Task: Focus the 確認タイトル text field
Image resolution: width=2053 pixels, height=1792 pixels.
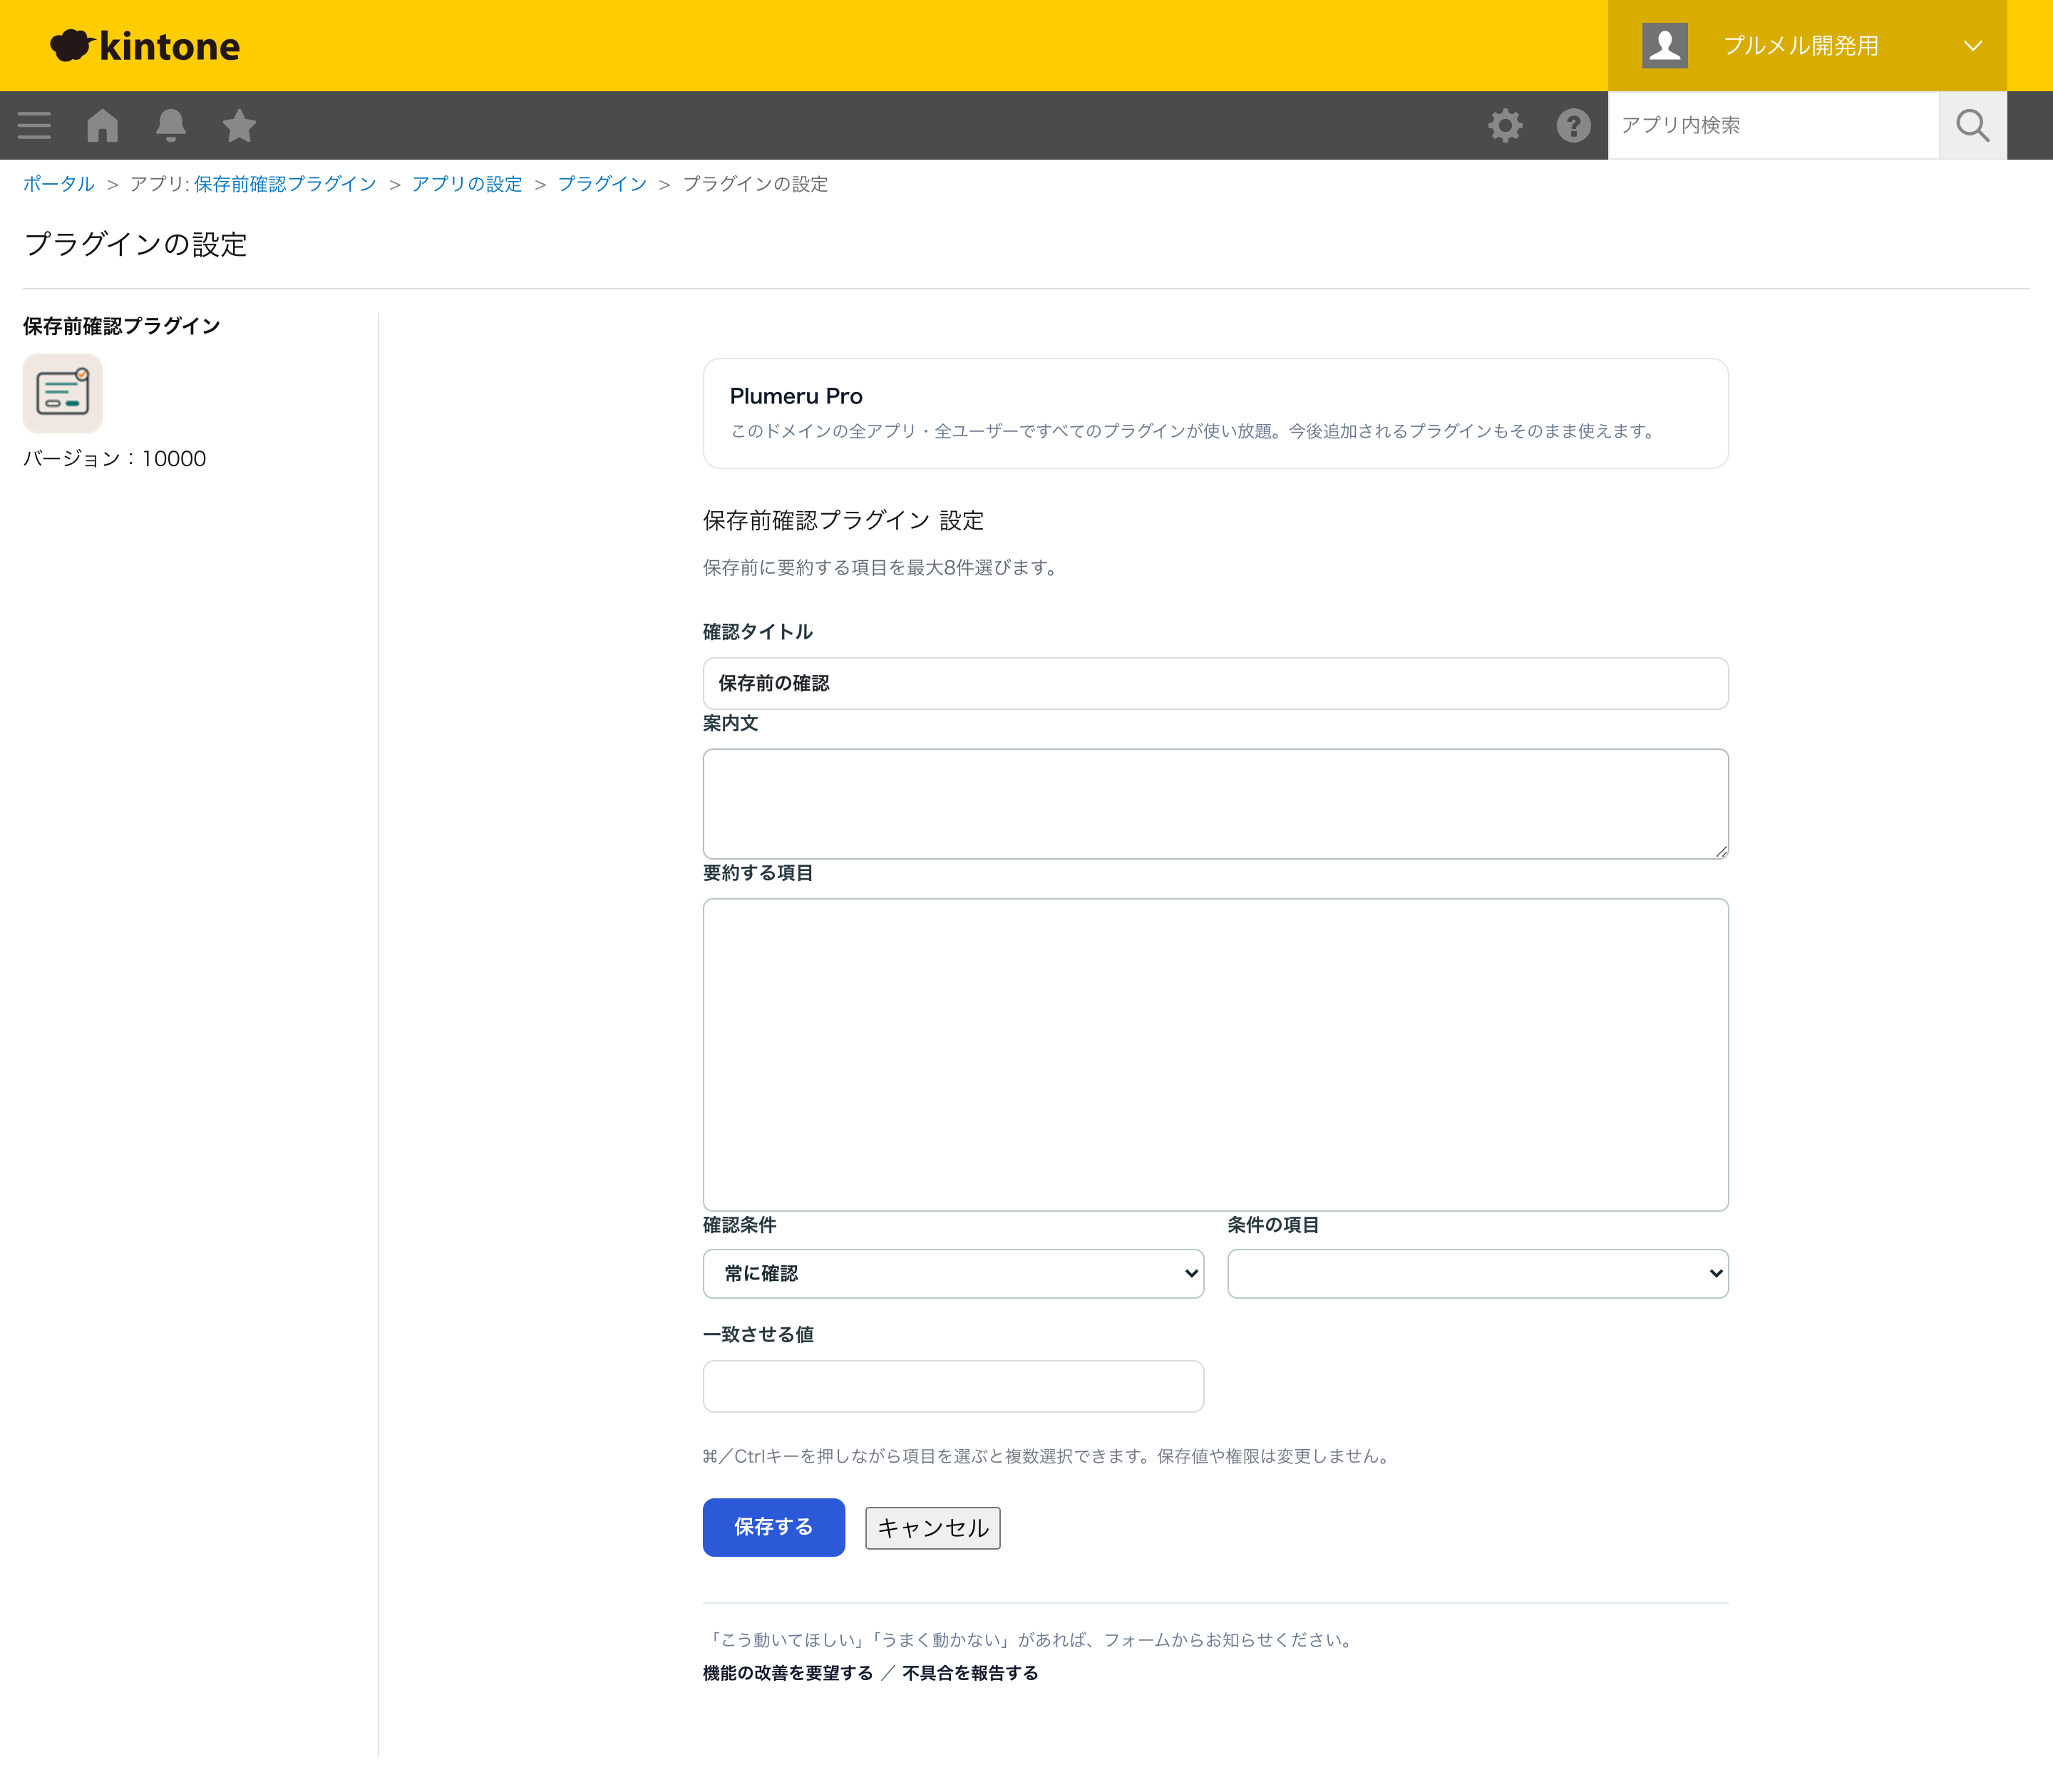Action: pyautogui.click(x=1215, y=684)
